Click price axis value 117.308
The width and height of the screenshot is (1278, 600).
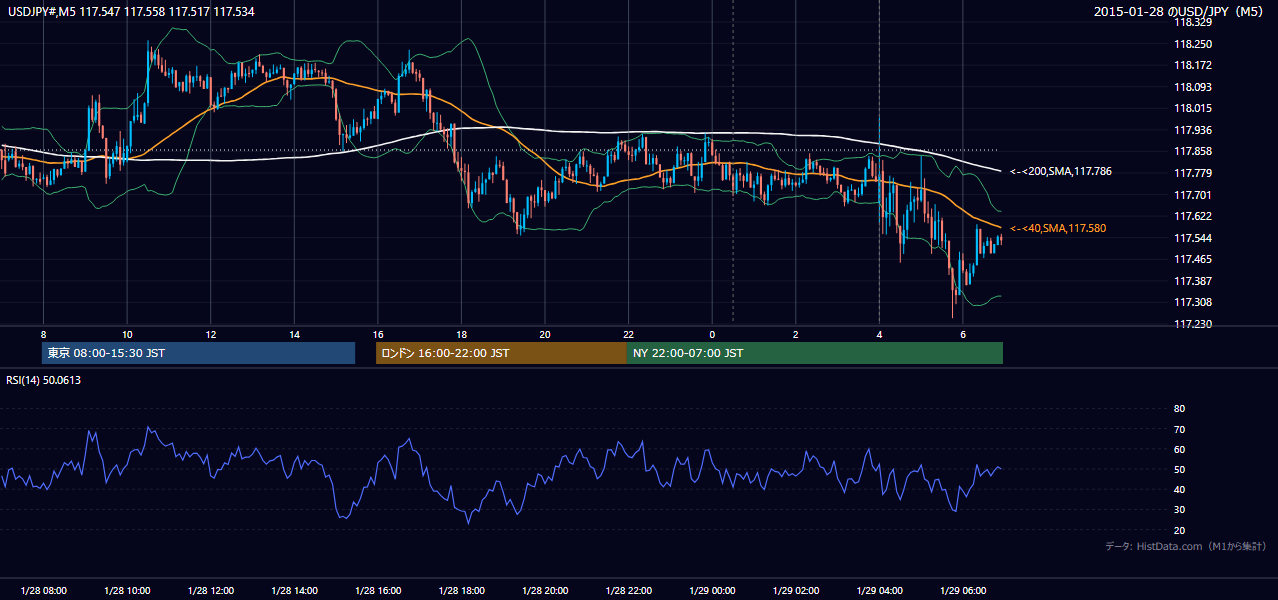tap(1192, 302)
